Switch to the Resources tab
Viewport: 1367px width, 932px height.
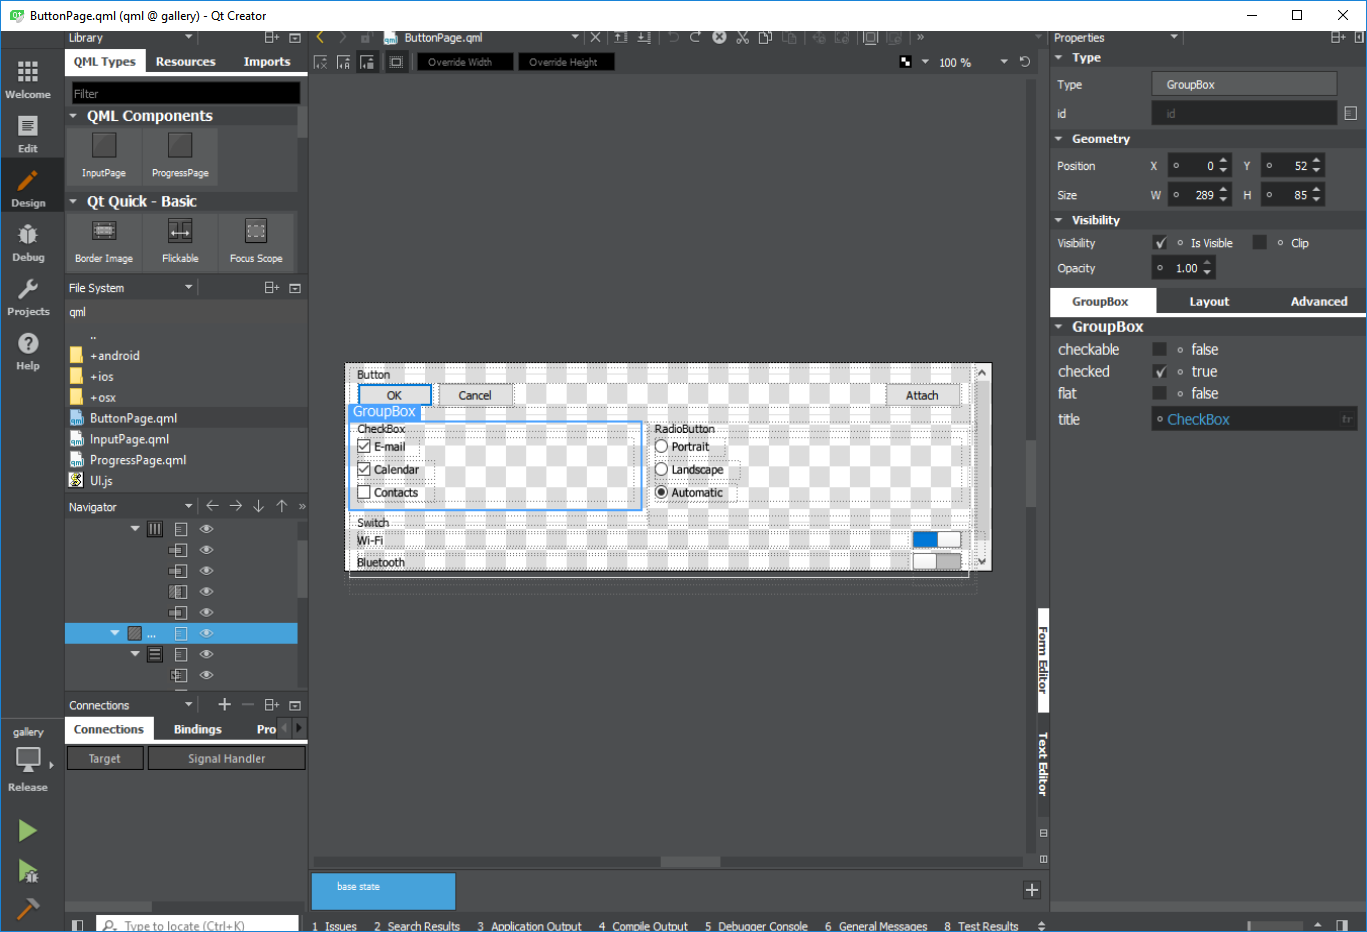(185, 62)
